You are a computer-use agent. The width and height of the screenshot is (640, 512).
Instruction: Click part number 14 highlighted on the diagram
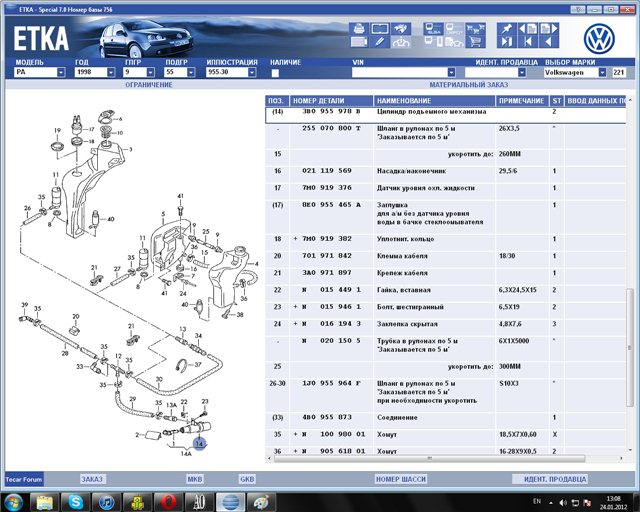point(200,444)
